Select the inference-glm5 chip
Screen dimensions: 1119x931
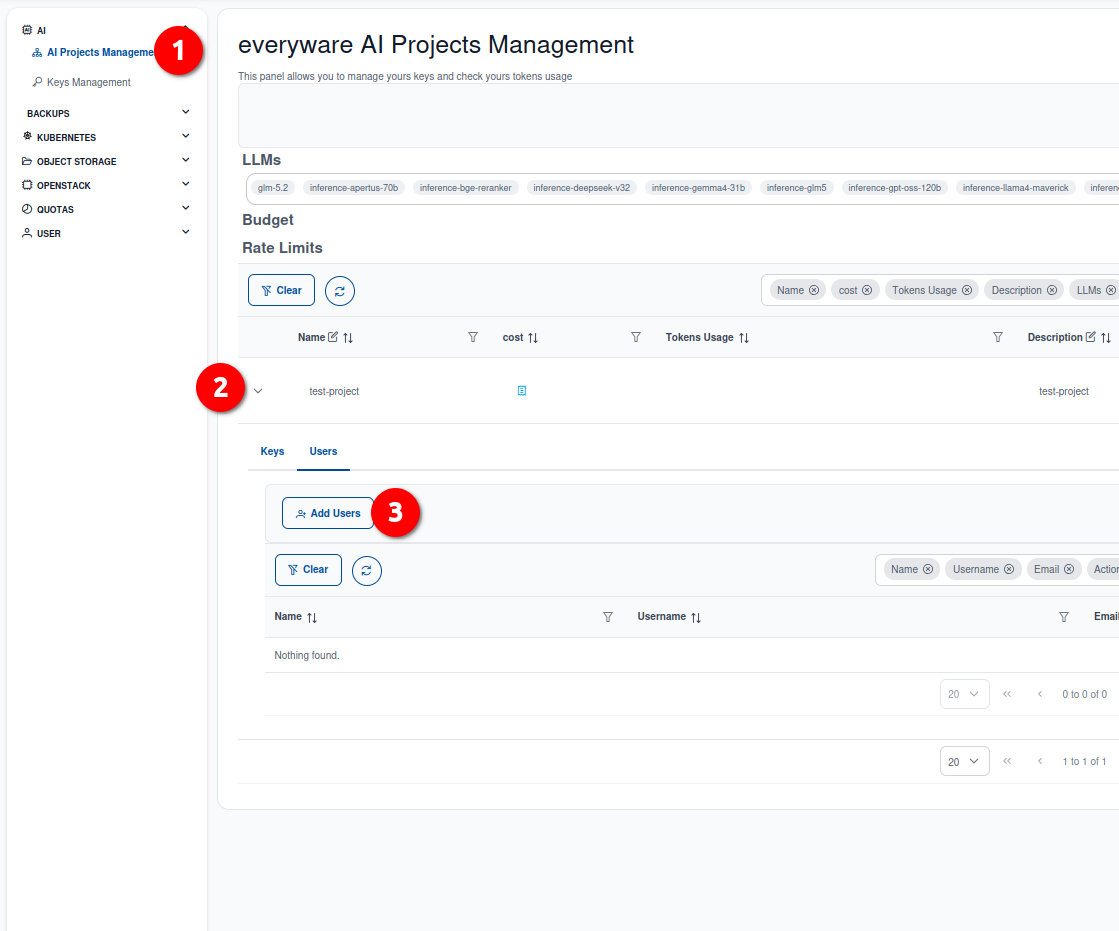(x=796, y=188)
